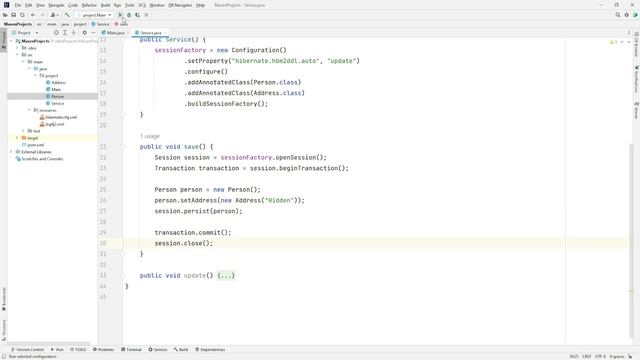
Task: Open IDE settings gear at top right
Action: [x=627, y=15]
